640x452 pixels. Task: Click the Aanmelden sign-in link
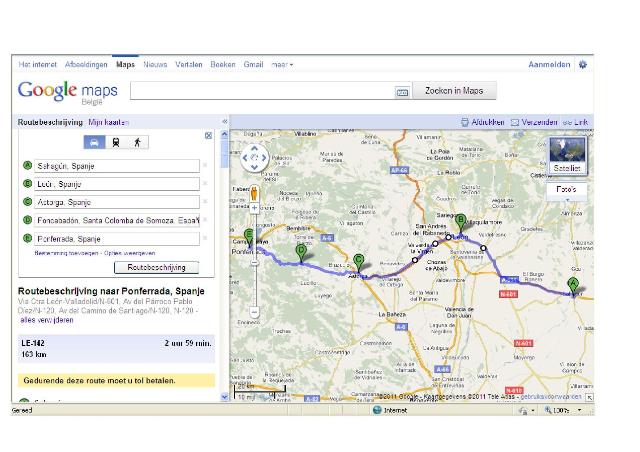[549, 65]
